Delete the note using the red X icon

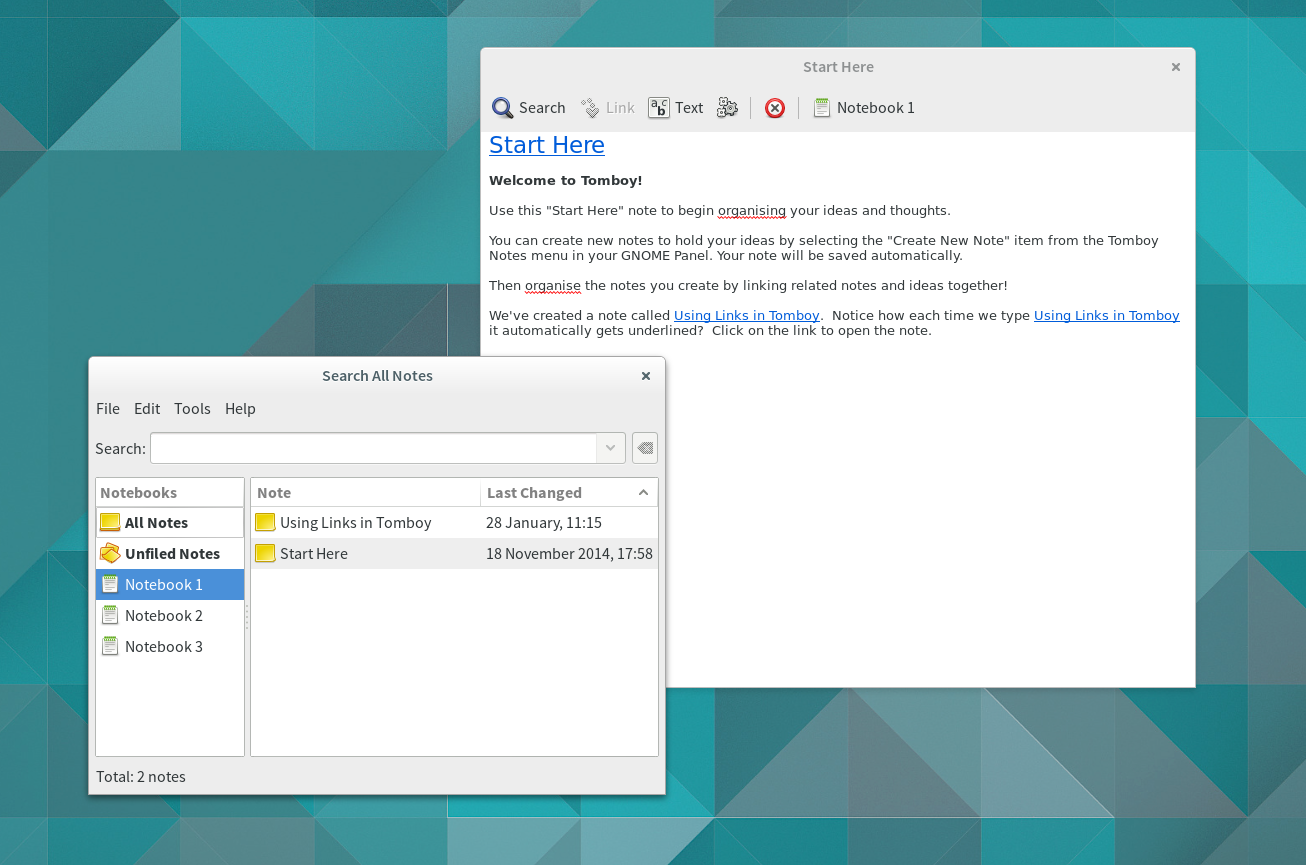775,108
